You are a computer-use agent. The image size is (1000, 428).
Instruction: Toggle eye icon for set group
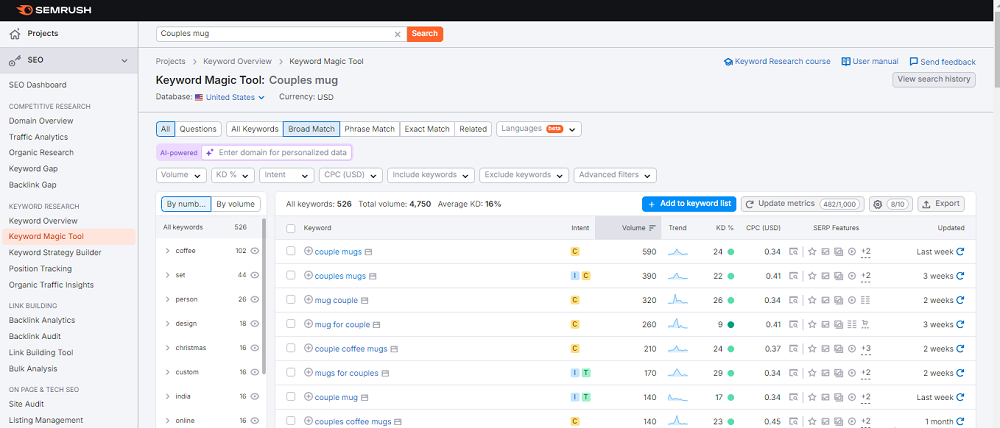[254, 275]
